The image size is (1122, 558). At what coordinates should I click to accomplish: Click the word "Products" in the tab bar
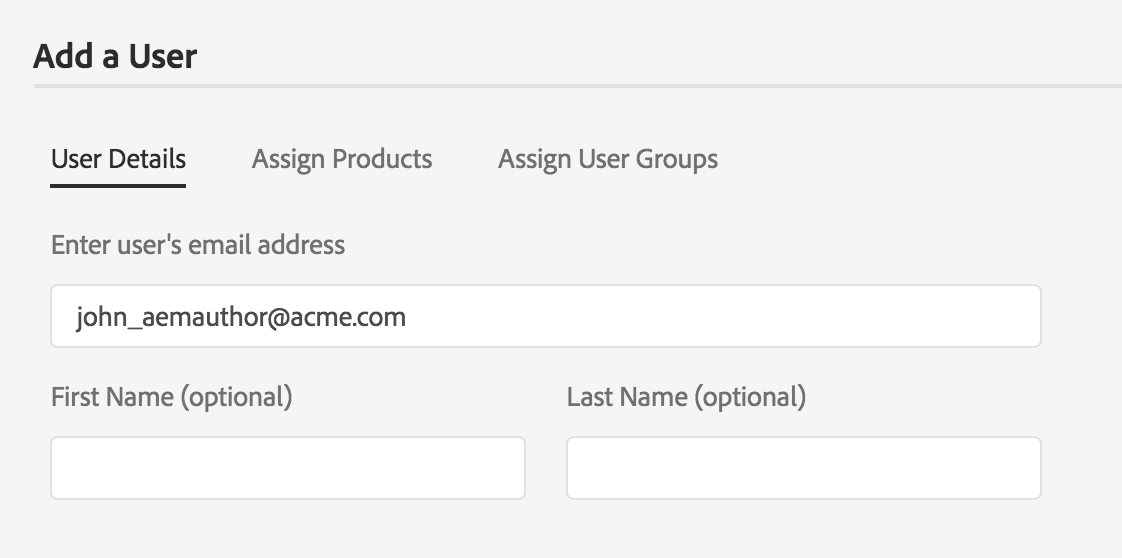tap(382, 159)
